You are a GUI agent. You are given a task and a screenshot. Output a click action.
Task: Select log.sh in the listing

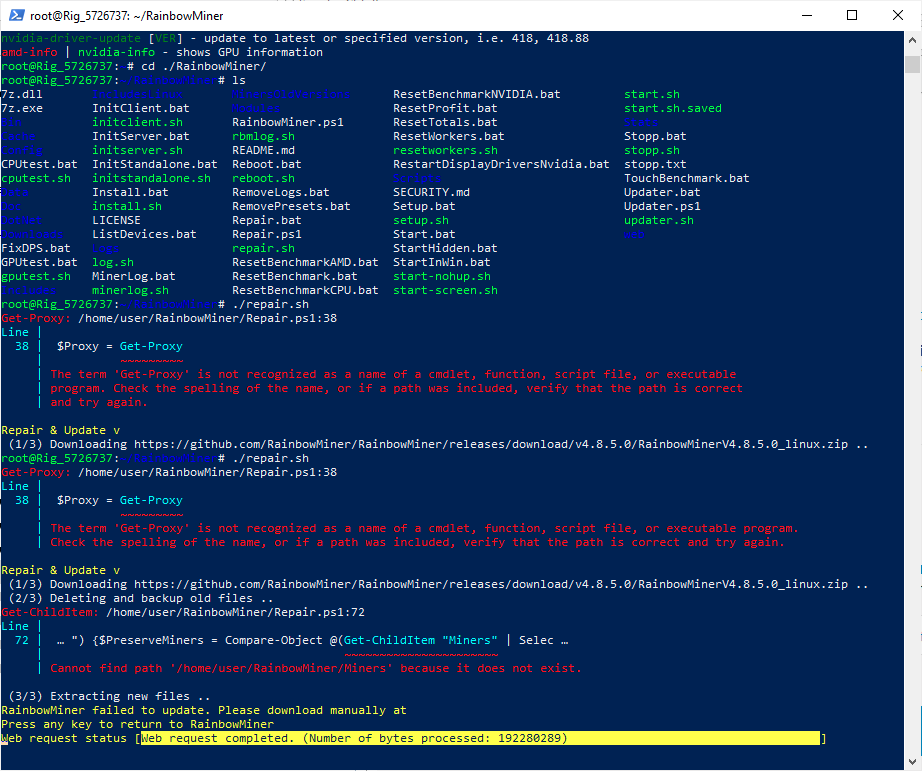coord(113,262)
